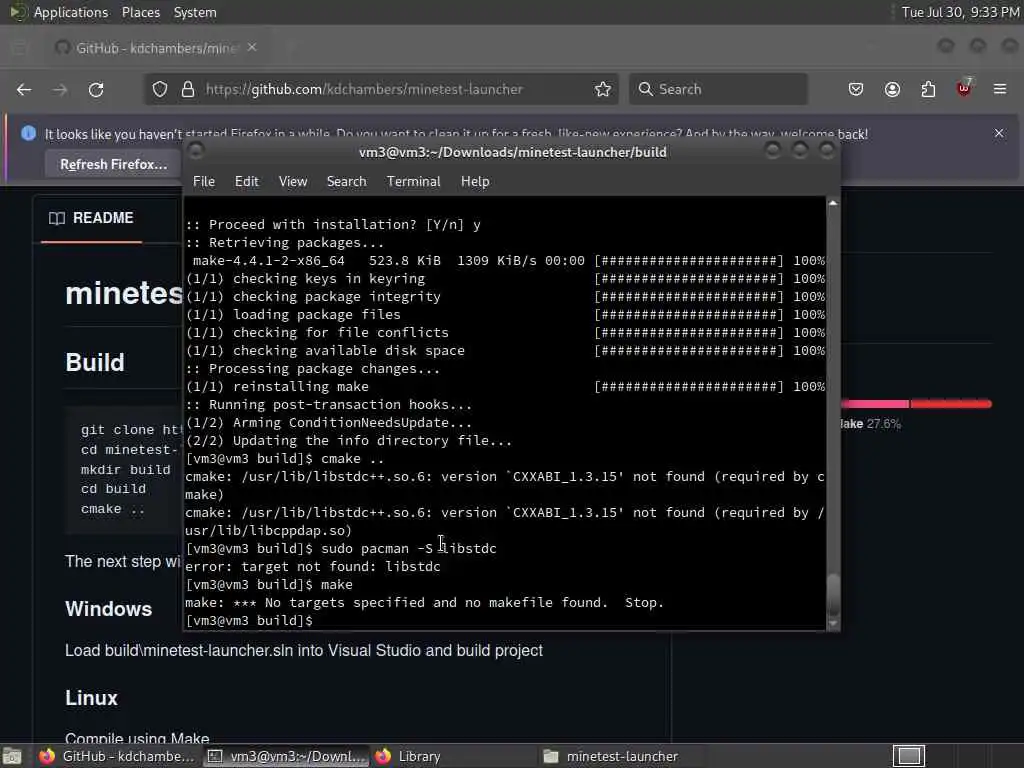Focus the Firefox search box
This screenshot has width=1024, height=768.
pos(718,89)
